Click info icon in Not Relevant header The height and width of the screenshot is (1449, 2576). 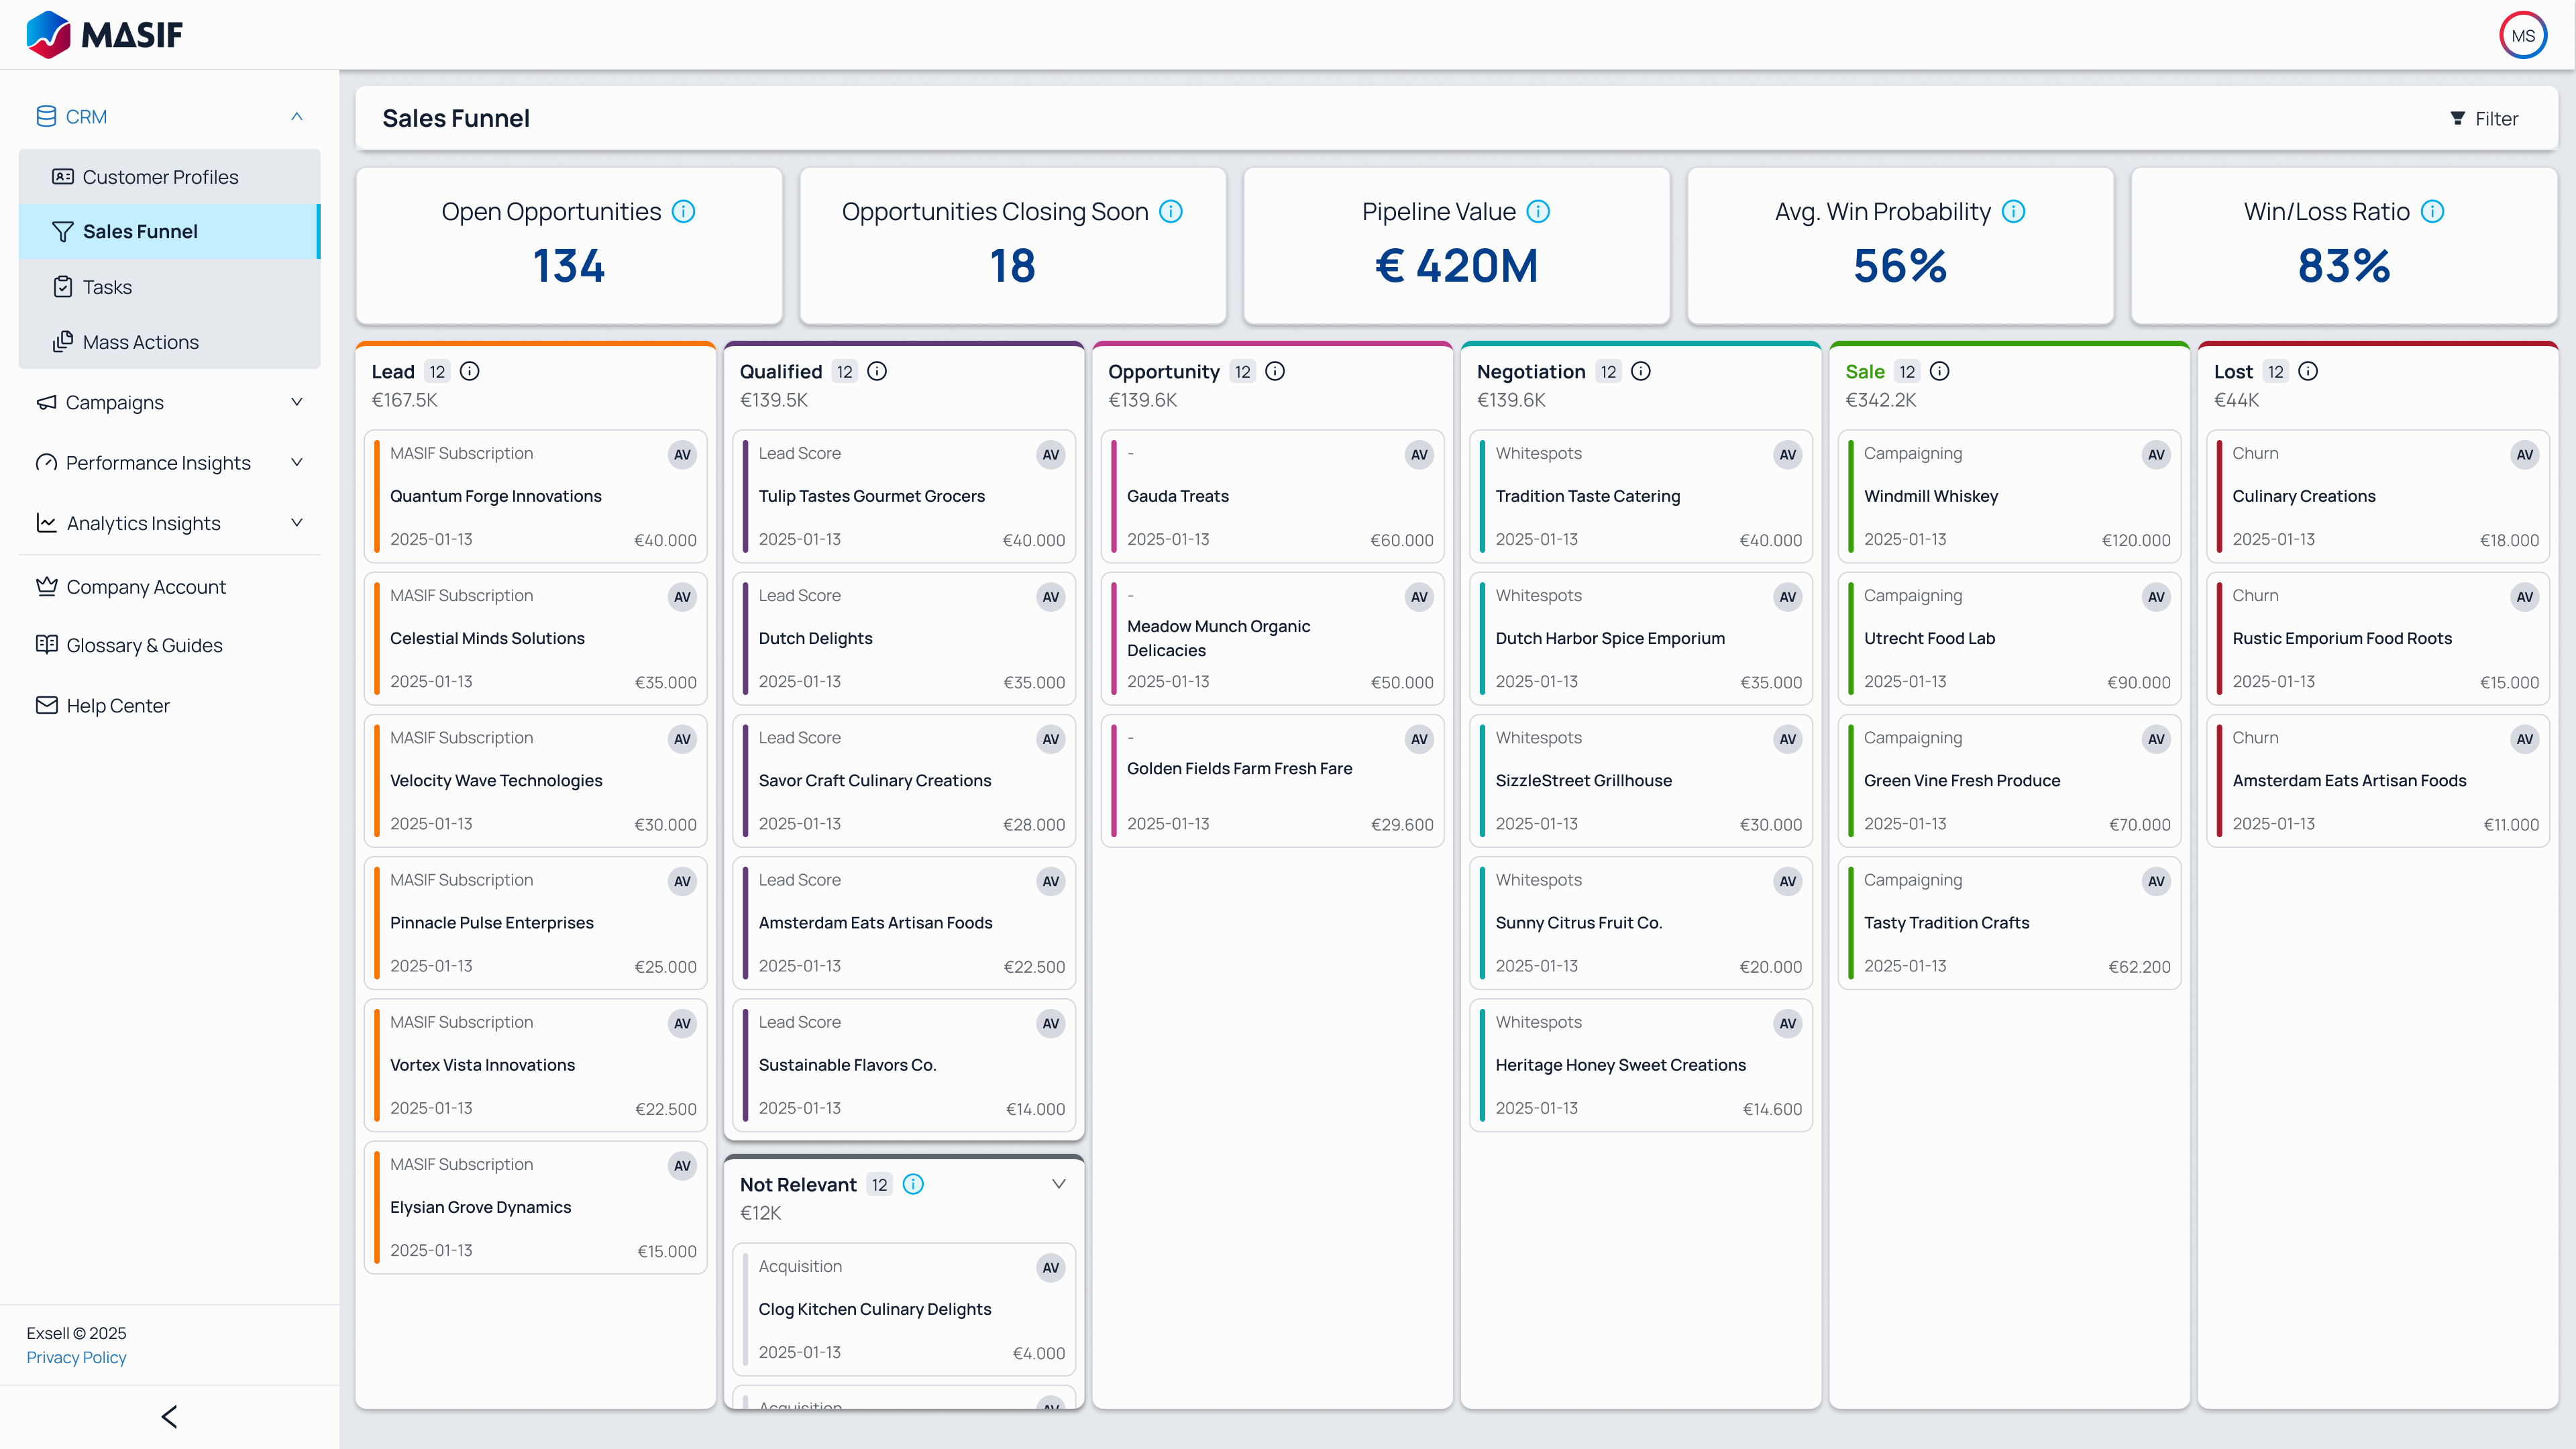pyautogui.click(x=913, y=1185)
